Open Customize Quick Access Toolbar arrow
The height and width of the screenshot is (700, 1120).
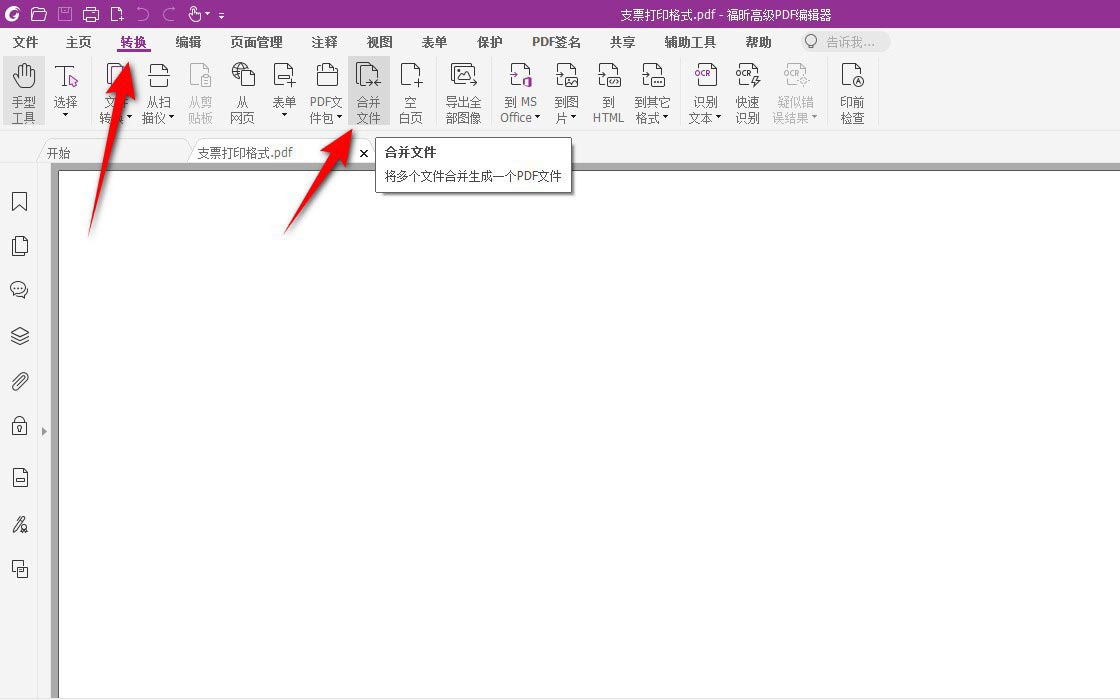(x=221, y=15)
